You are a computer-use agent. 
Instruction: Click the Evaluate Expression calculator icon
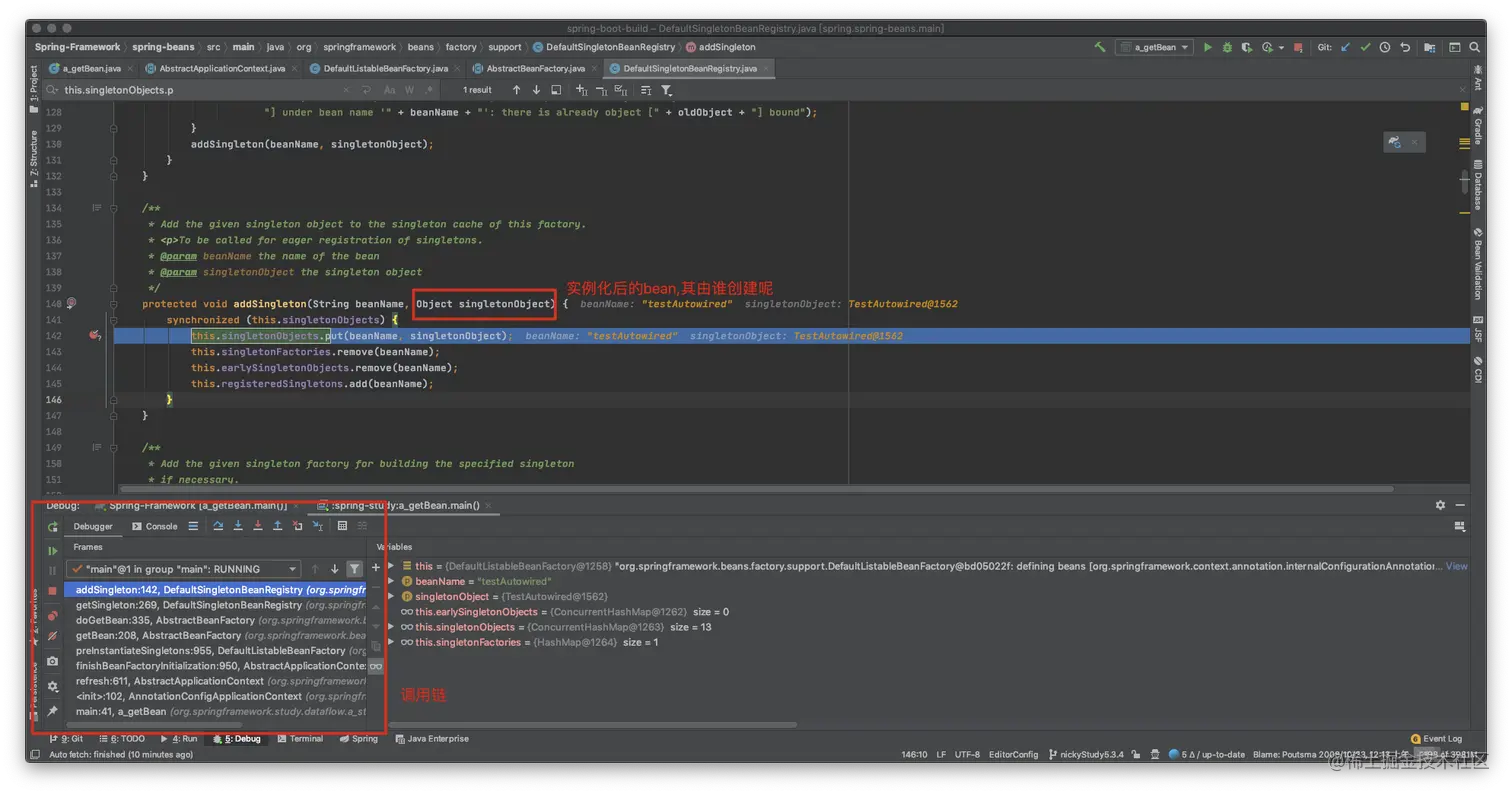tap(342, 526)
